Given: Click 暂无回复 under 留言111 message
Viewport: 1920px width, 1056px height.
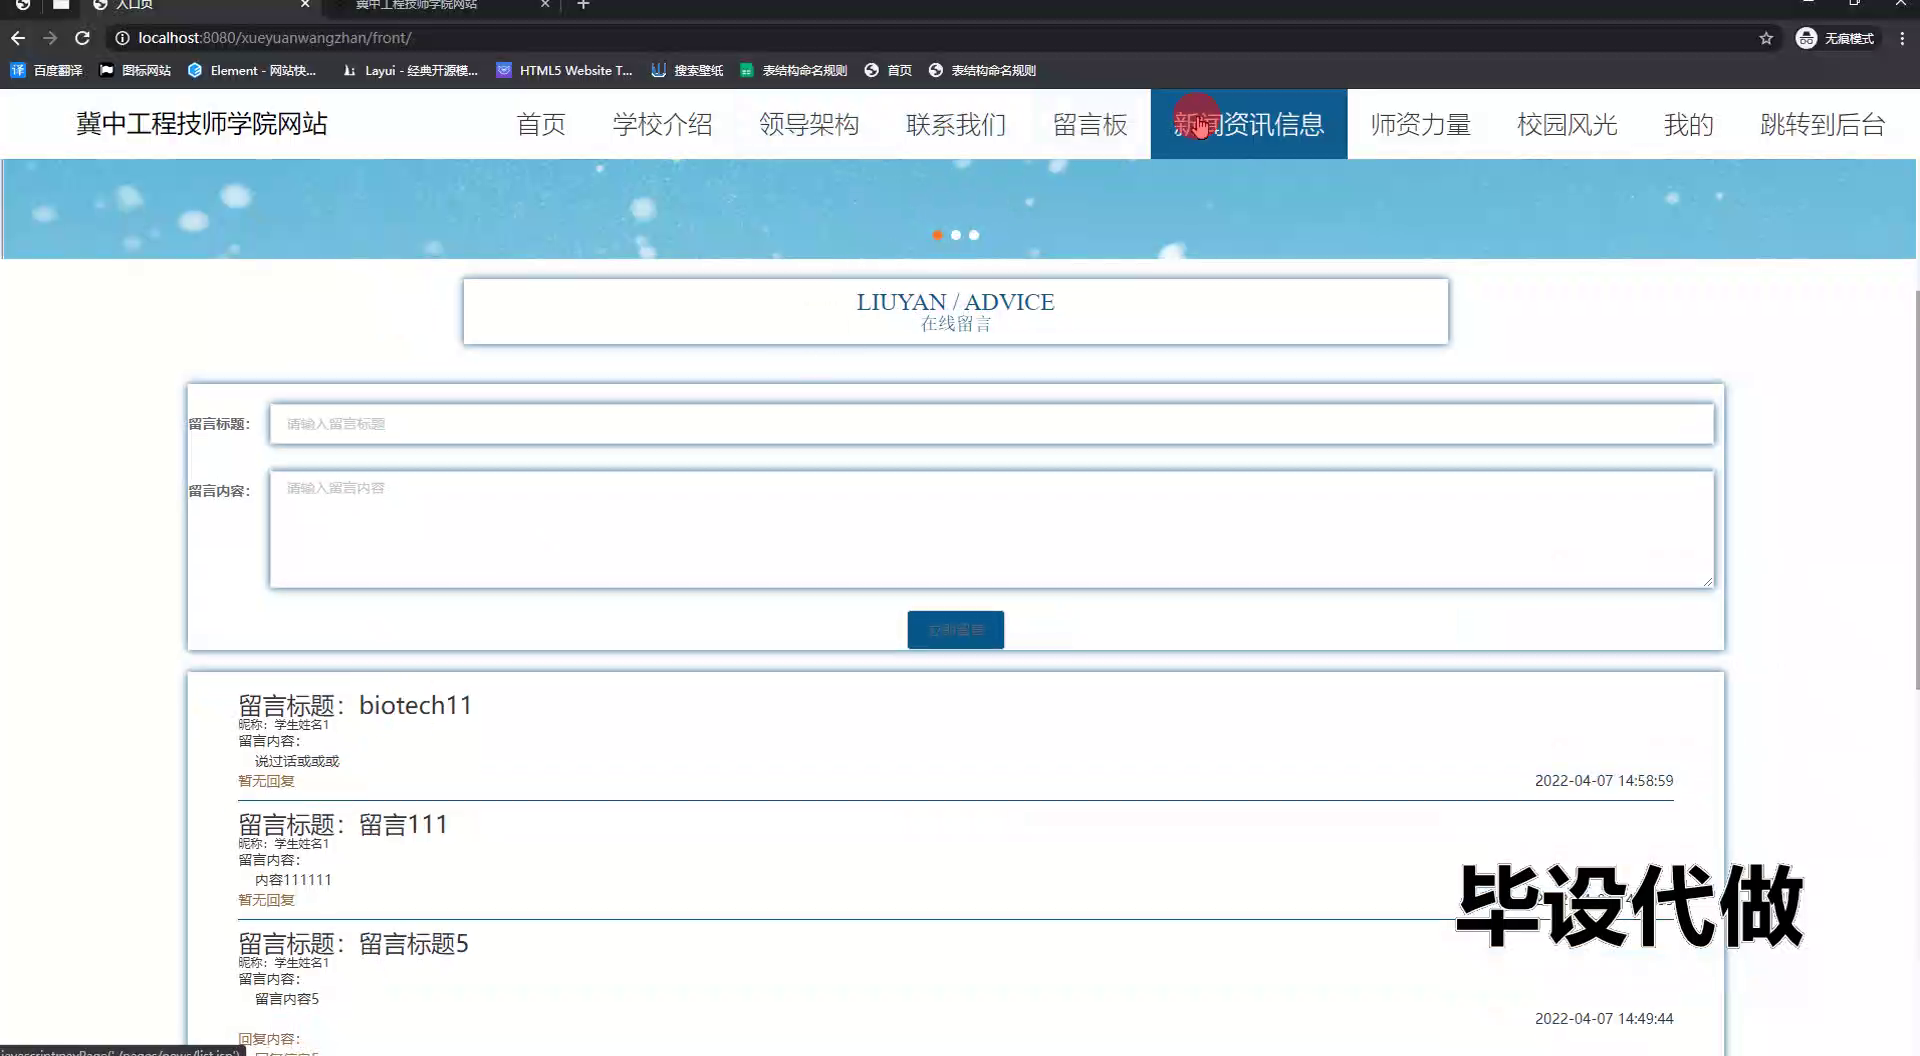Looking at the screenshot, I should click(x=266, y=900).
